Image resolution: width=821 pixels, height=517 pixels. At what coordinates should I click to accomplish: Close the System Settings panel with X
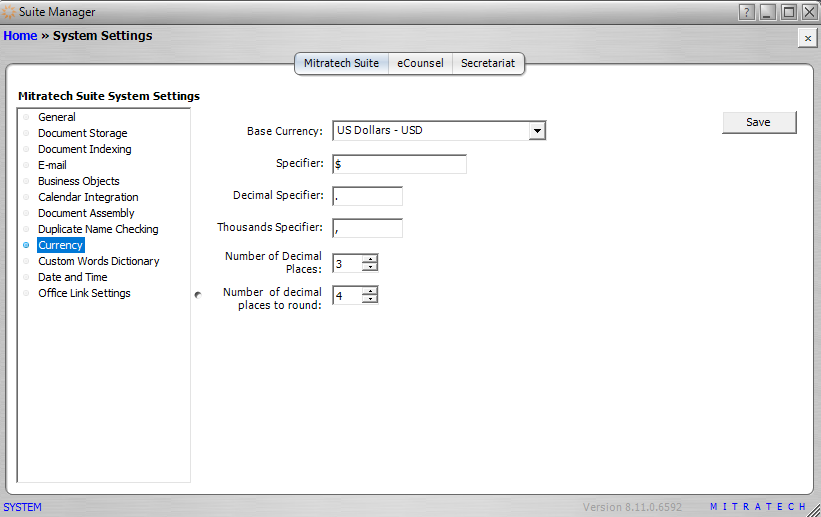click(x=807, y=38)
